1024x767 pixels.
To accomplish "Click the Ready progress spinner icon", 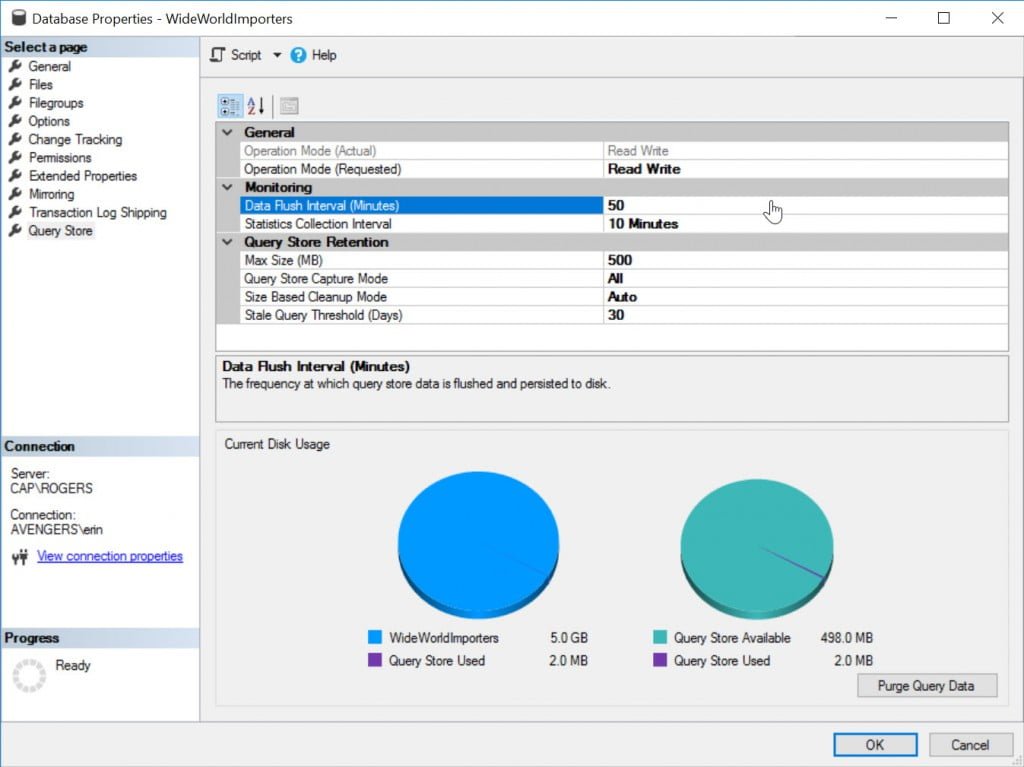I will pyautogui.click(x=29, y=676).
